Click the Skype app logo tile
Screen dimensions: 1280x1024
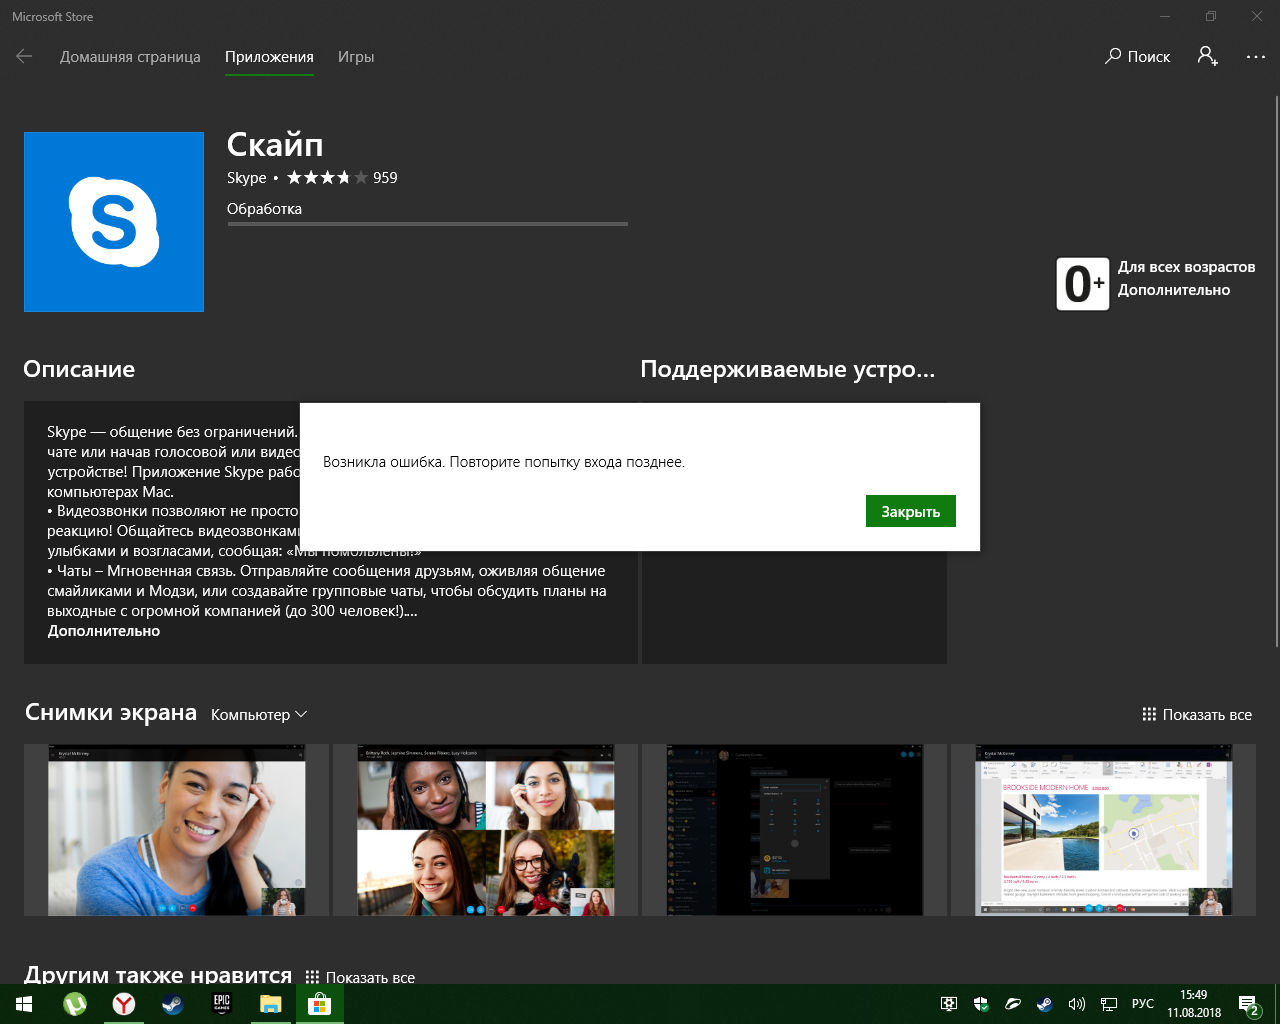pyautogui.click(x=114, y=222)
